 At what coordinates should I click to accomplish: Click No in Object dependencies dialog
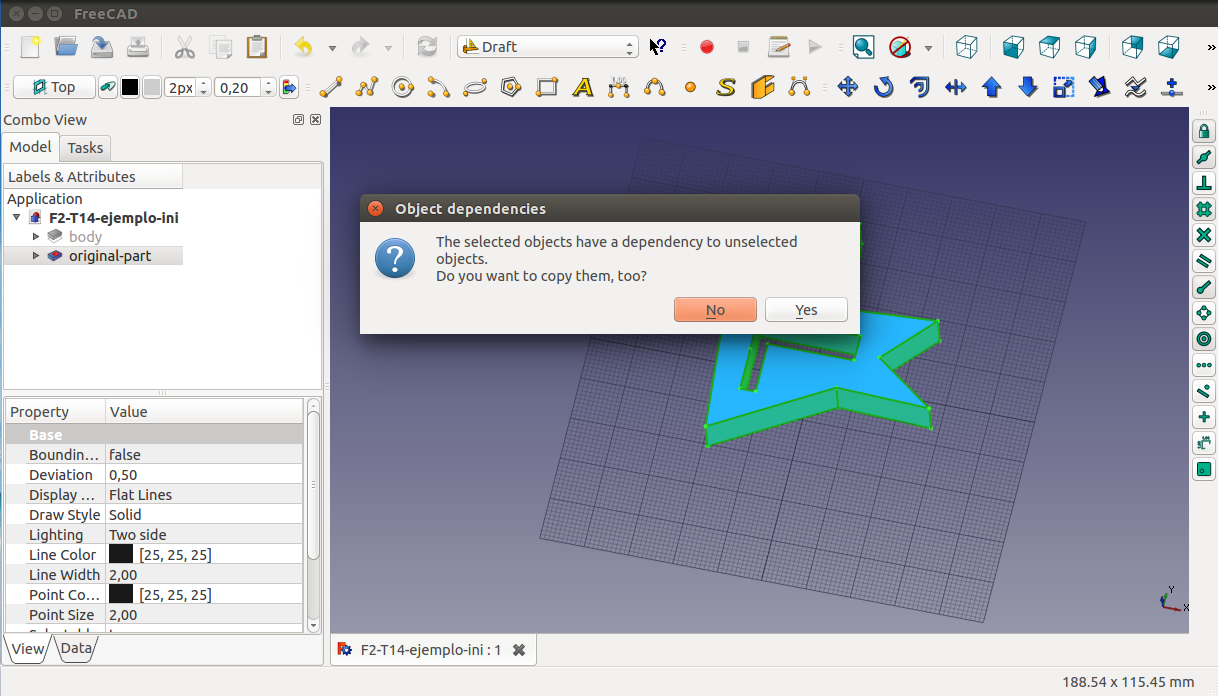pyautogui.click(x=715, y=310)
